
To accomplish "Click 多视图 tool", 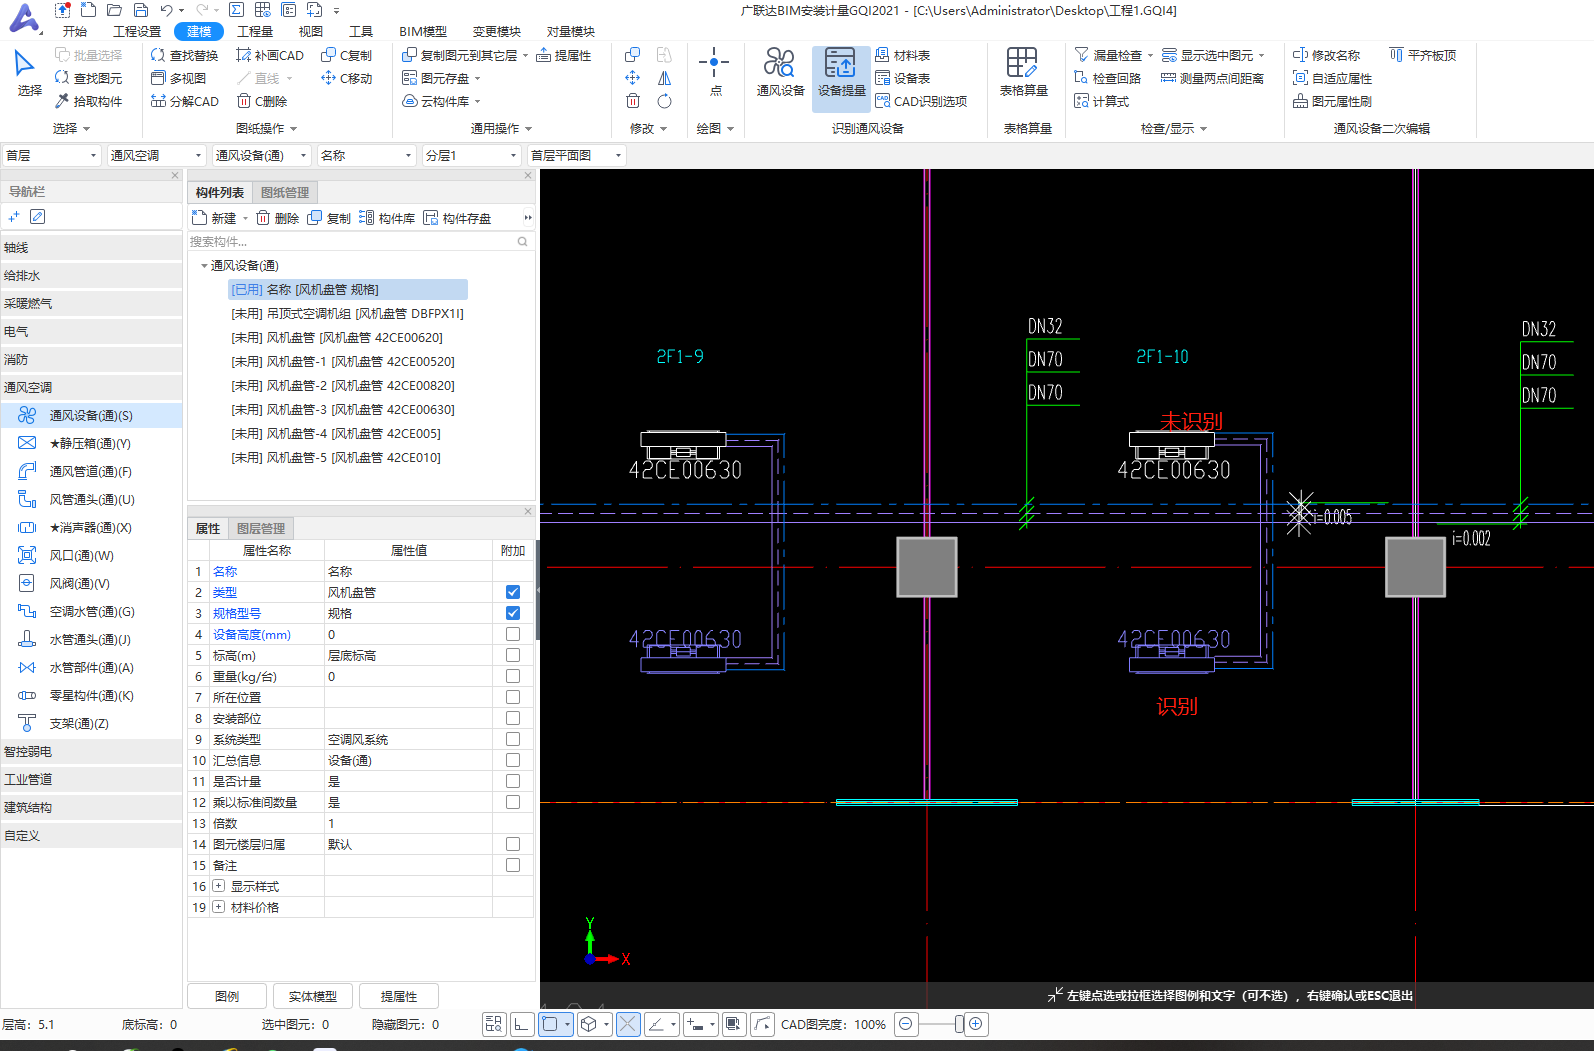I will [178, 78].
